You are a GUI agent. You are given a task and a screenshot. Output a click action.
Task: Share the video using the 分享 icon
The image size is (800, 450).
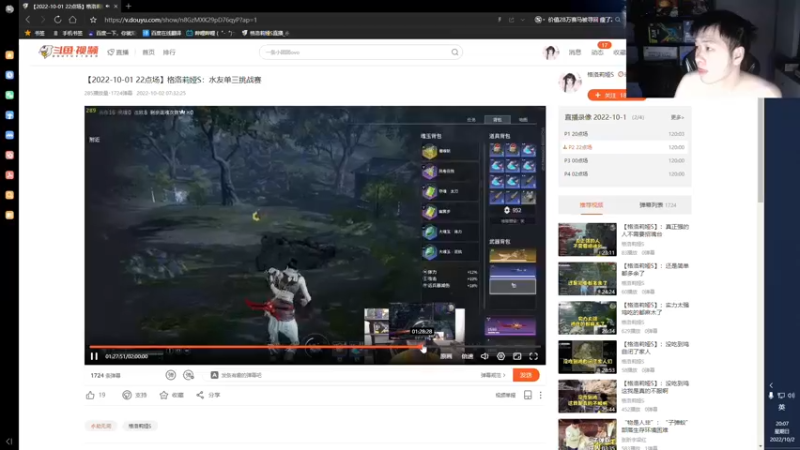point(200,395)
